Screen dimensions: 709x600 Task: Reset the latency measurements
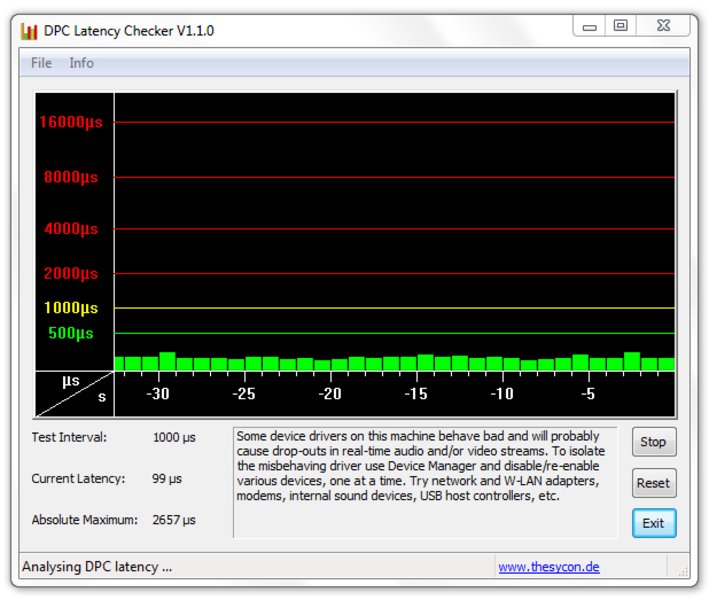[653, 483]
